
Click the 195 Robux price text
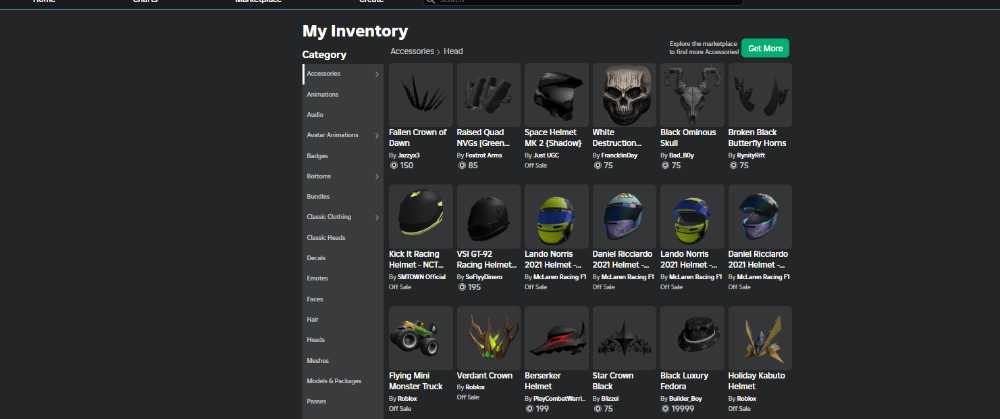474,287
